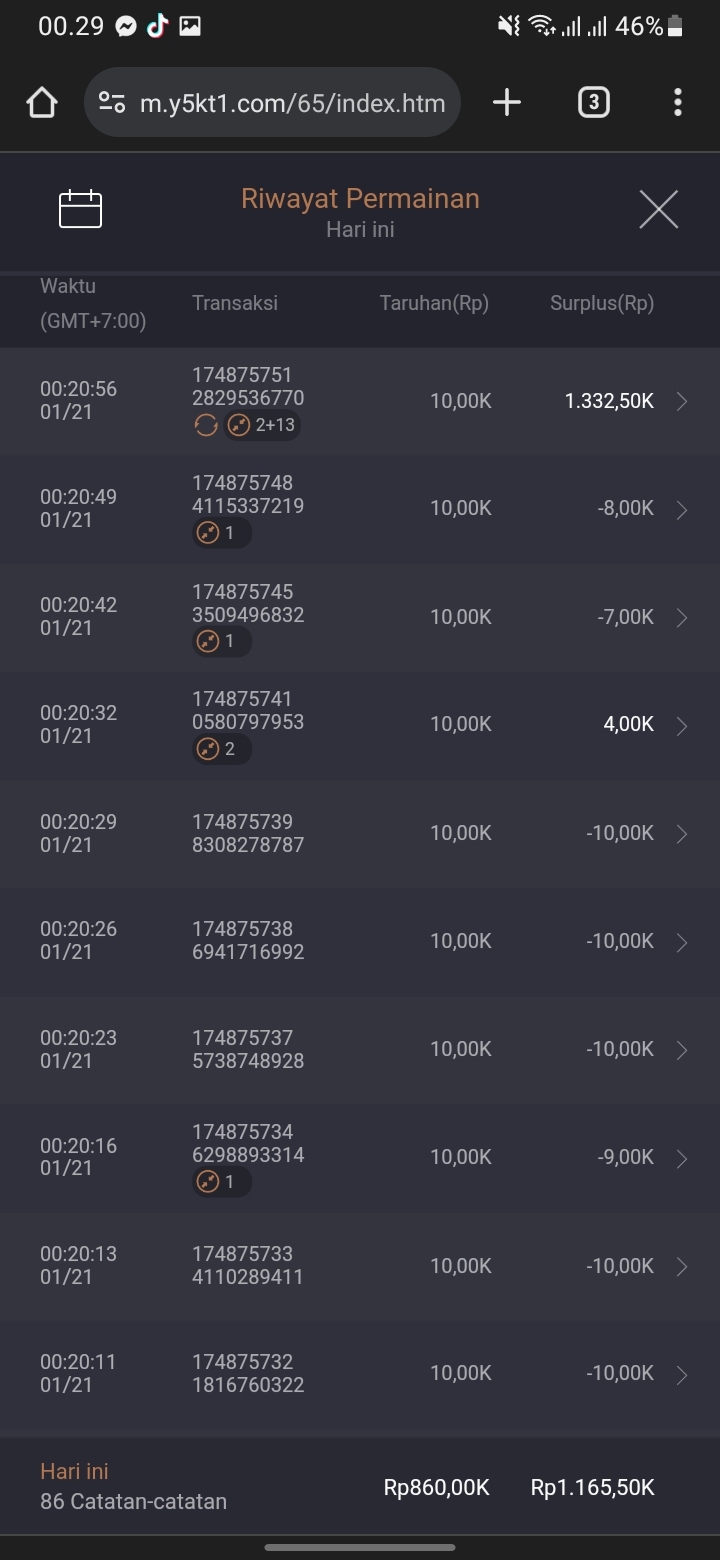Image resolution: width=720 pixels, height=1560 pixels.
Task: Open the tab switcher showing 3 tabs
Action: 593,102
